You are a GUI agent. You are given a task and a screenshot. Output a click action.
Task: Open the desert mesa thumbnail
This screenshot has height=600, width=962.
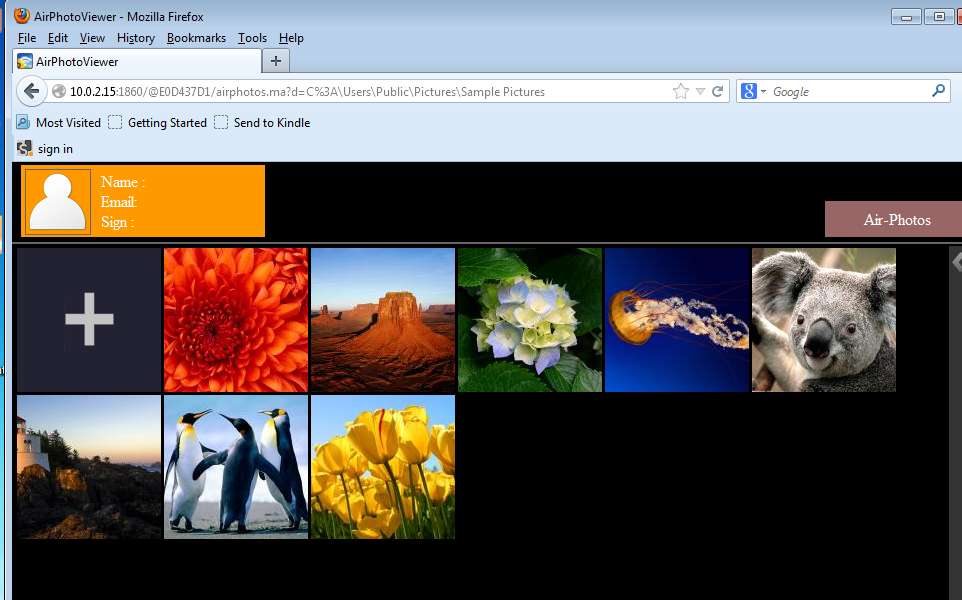click(383, 320)
